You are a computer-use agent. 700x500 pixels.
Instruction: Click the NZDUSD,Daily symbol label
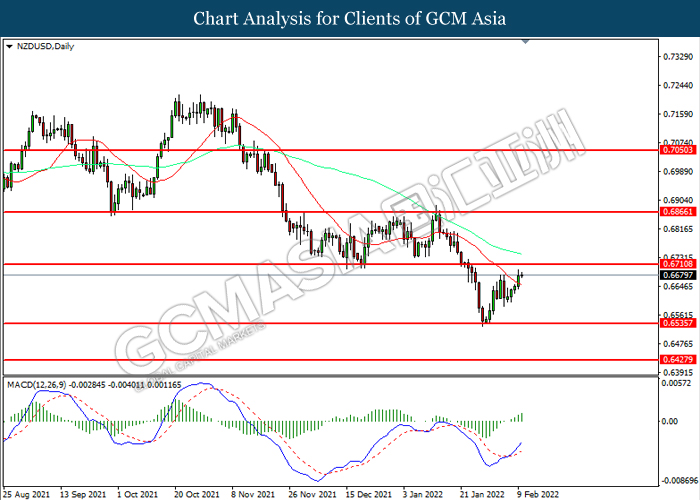(45, 46)
